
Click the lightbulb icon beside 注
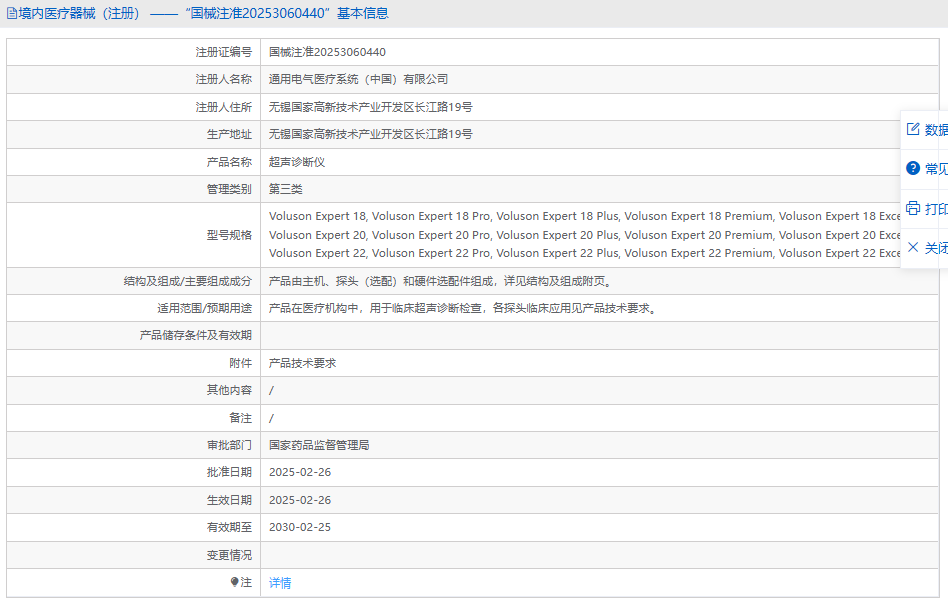coord(235,582)
